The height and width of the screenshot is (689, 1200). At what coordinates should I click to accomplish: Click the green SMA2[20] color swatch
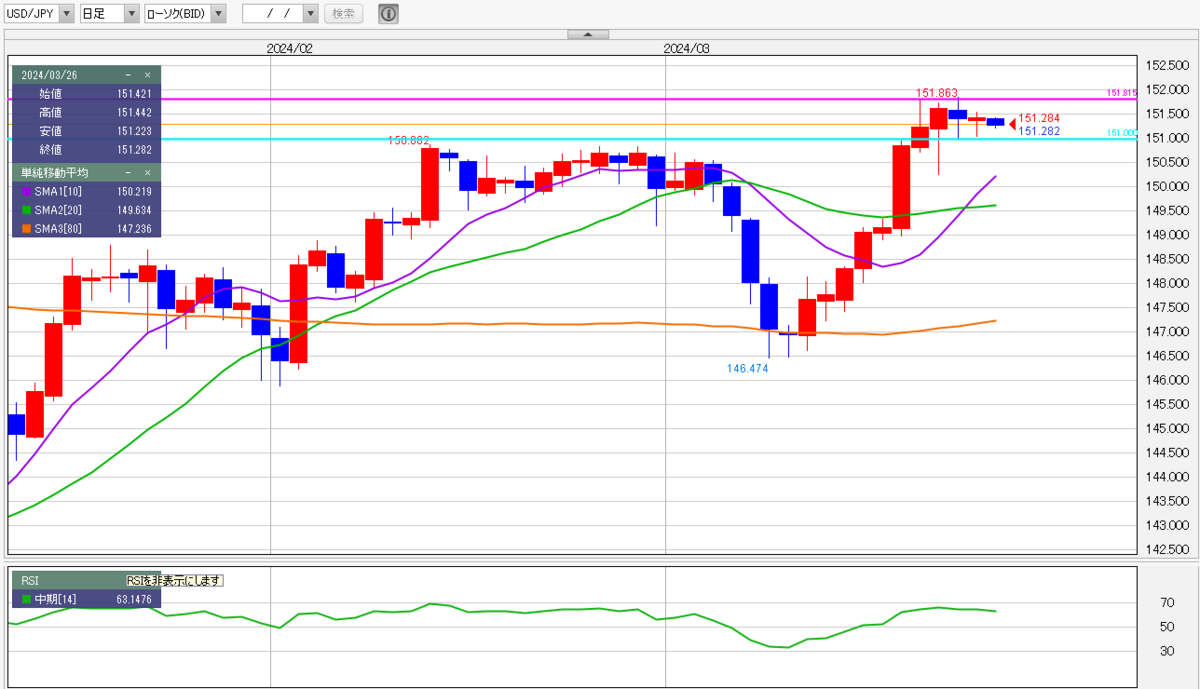[x=25, y=210]
